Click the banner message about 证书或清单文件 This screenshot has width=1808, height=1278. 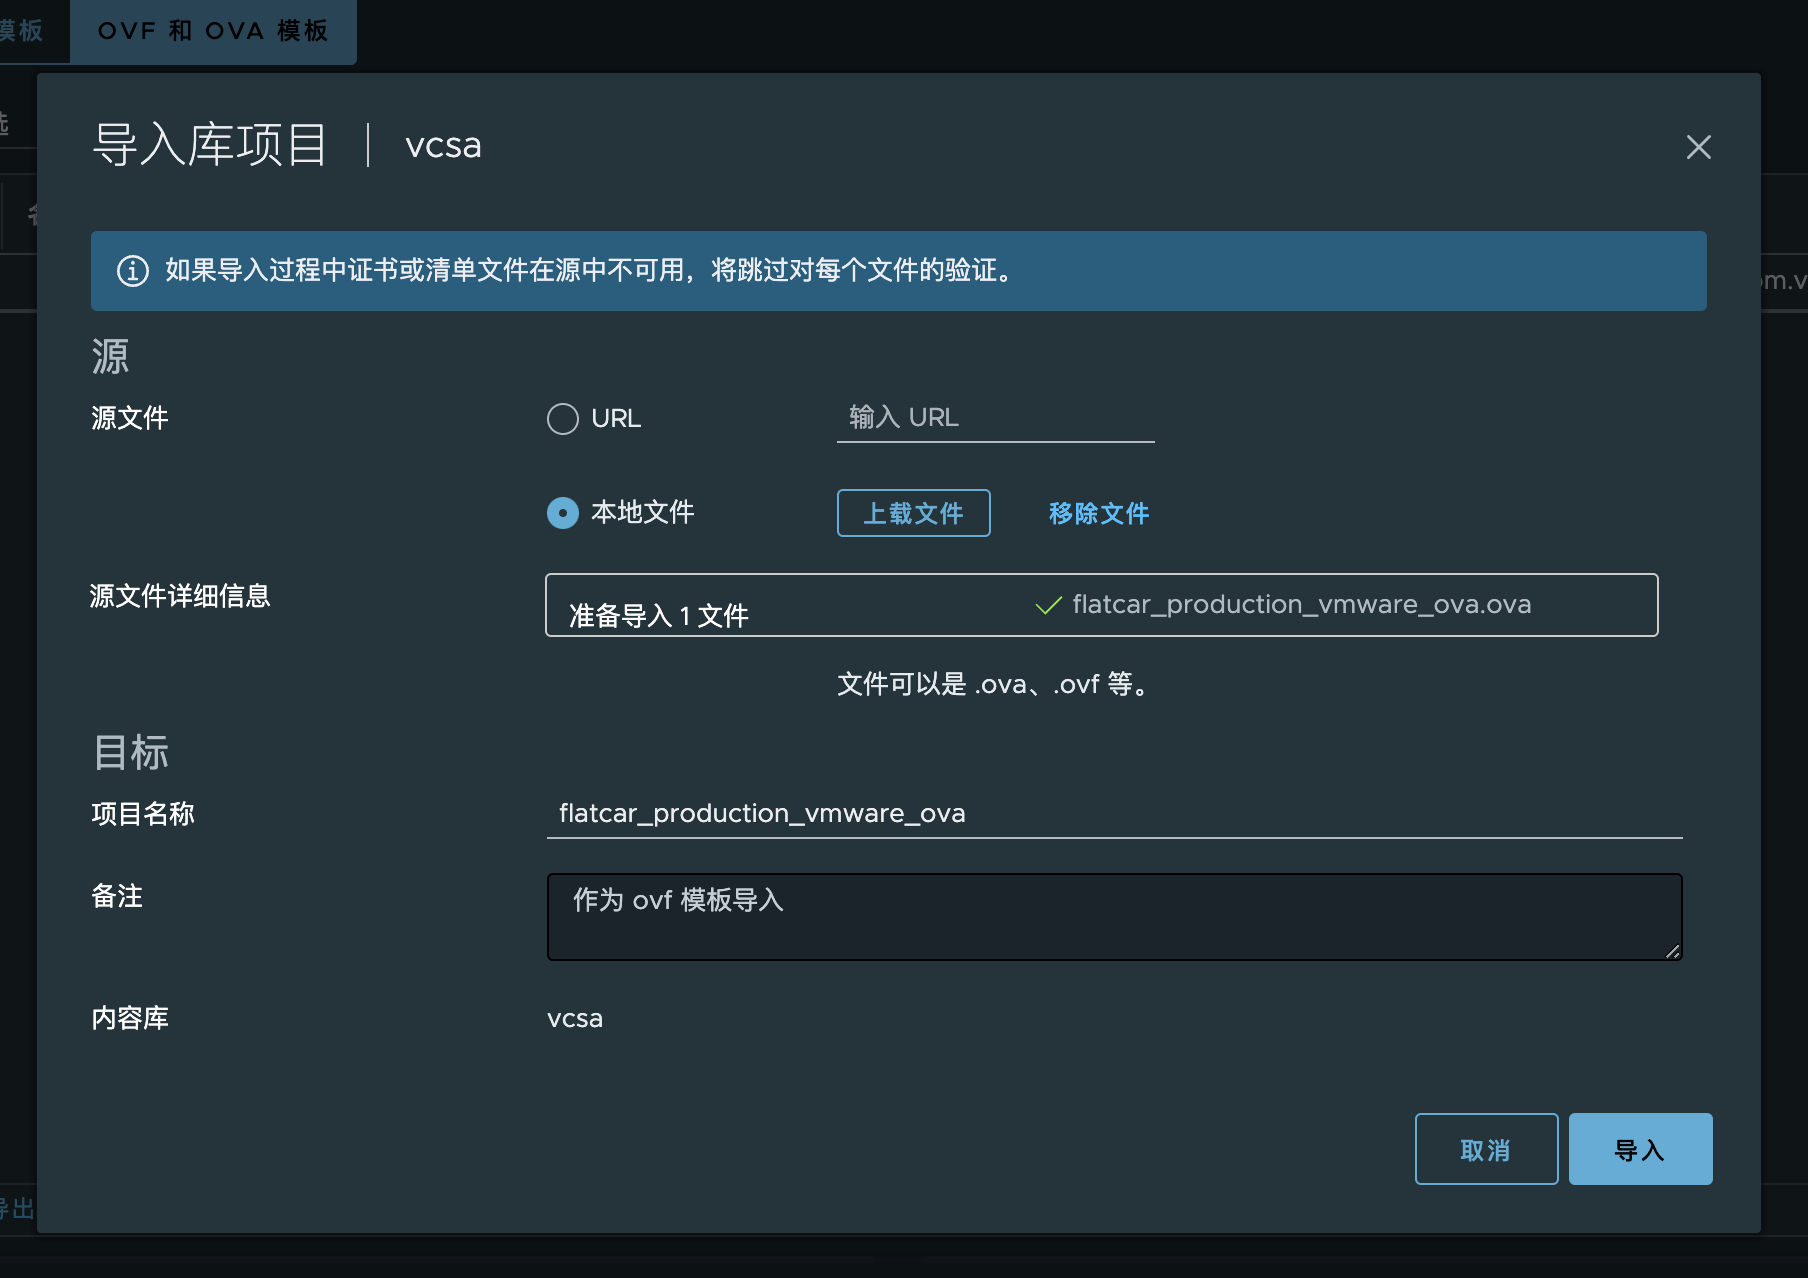coord(590,270)
